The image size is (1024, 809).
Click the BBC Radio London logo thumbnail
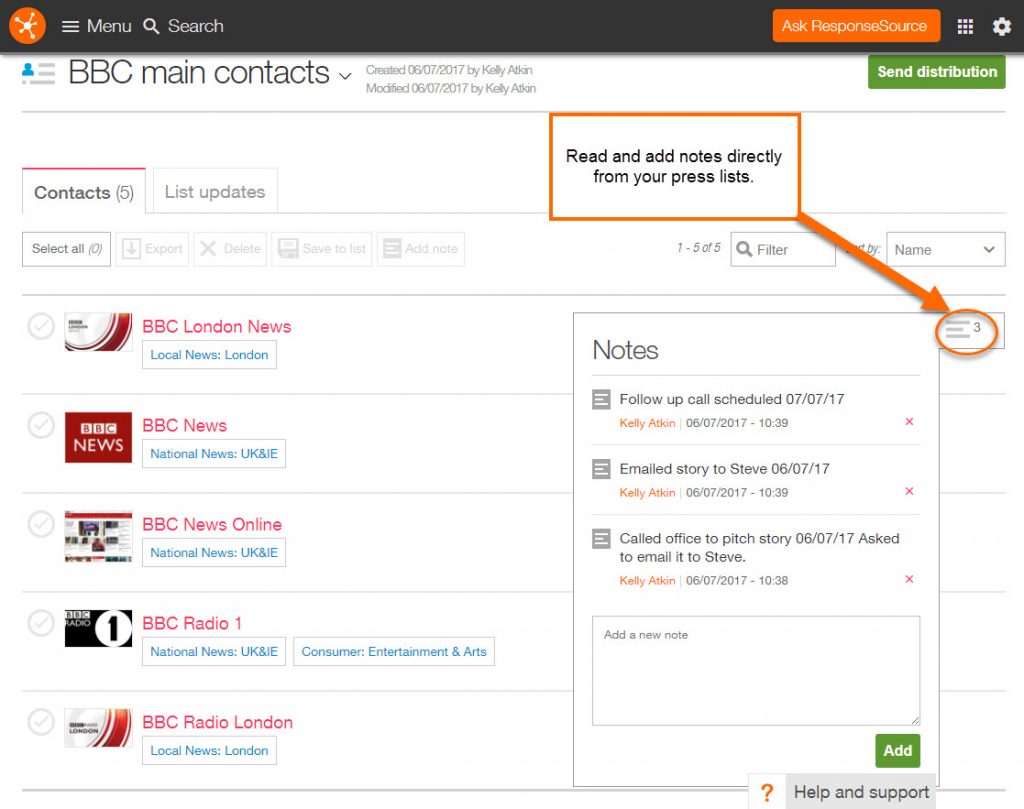tap(99, 728)
